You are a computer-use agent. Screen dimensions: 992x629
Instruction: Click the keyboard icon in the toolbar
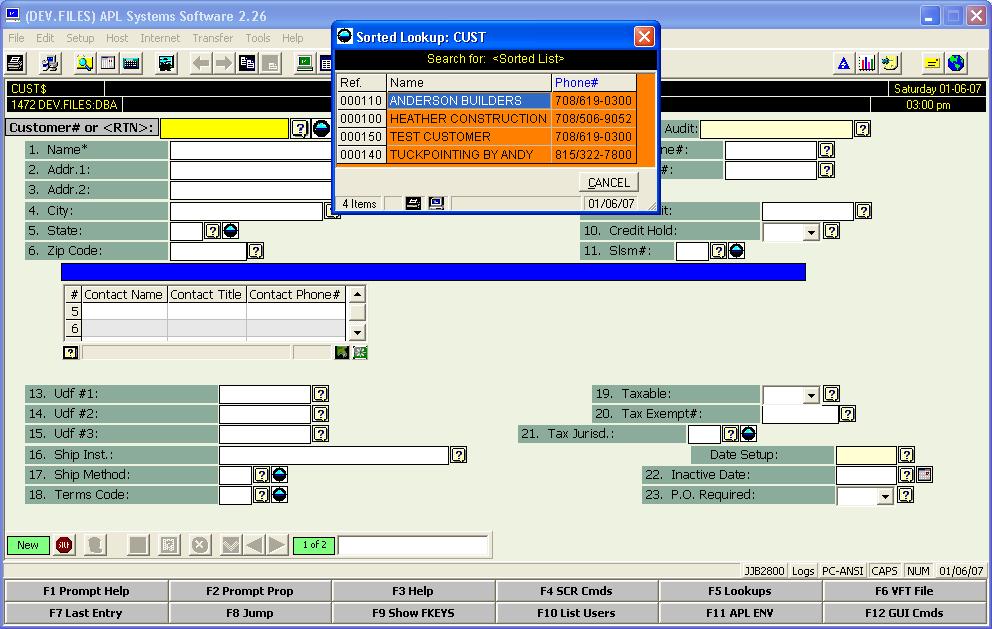click(132, 63)
